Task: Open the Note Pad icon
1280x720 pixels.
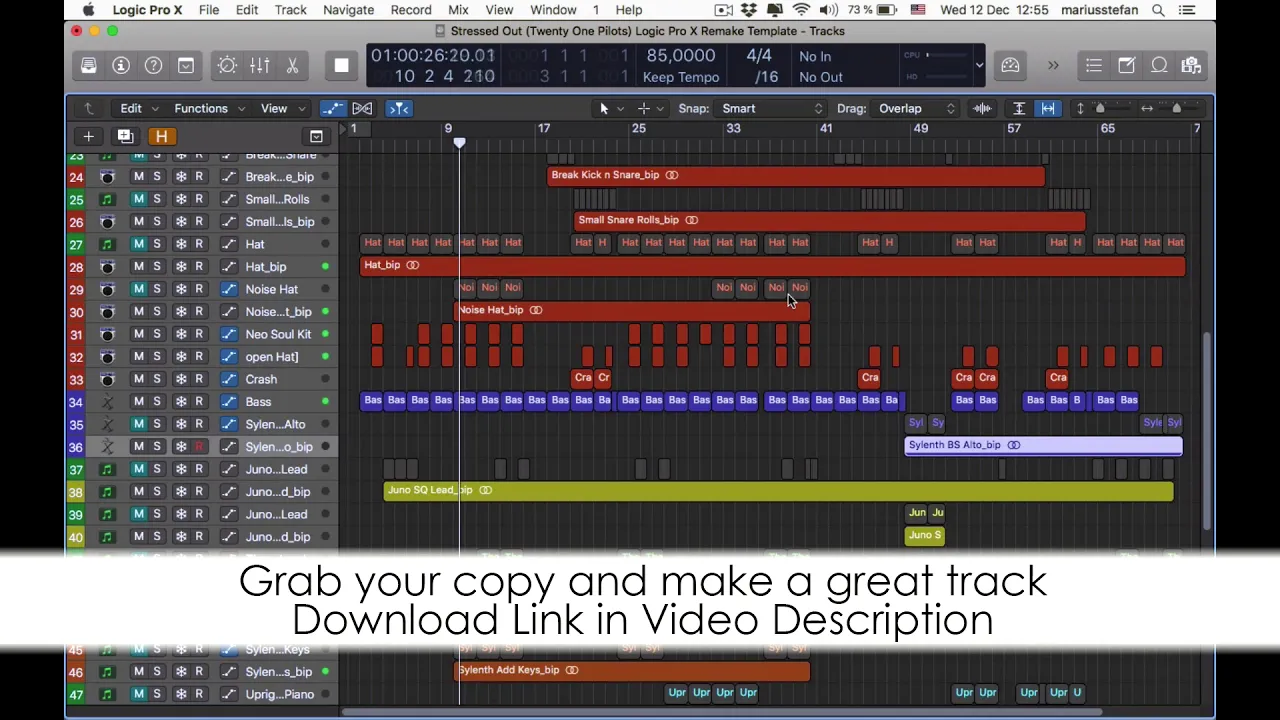Action: (x=1126, y=66)
